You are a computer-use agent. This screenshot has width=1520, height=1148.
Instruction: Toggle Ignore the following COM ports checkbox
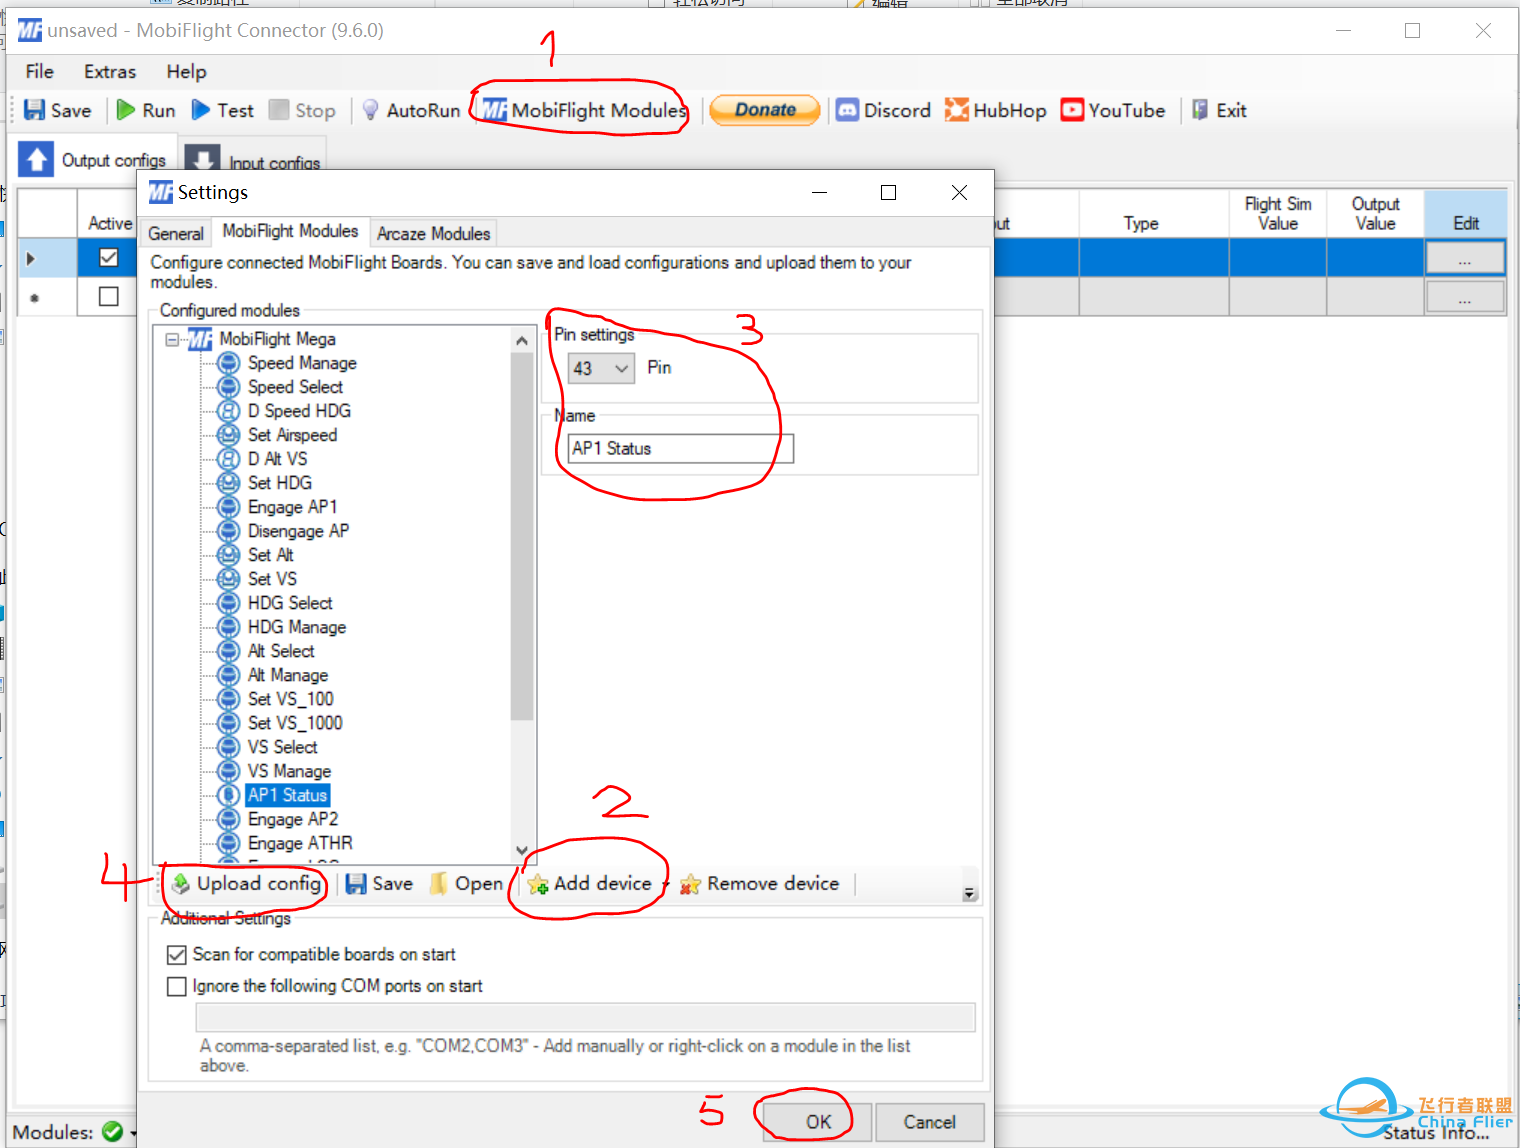click(x=177, y=987)
